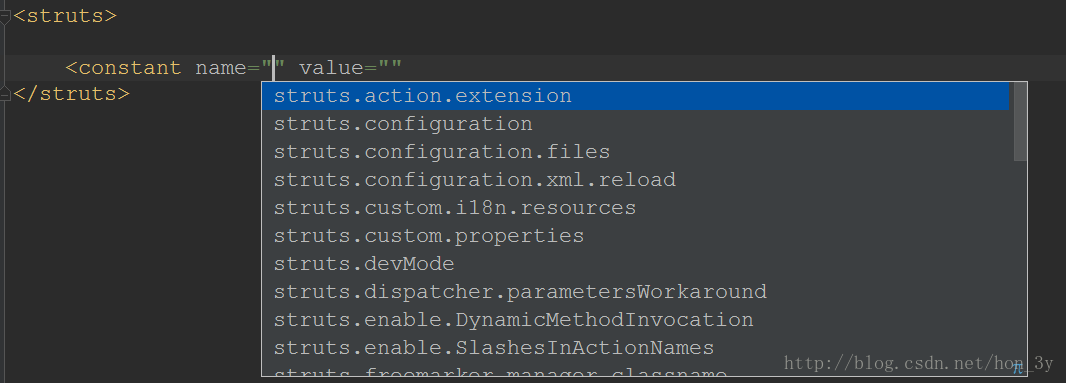
Task: Place cursor inside the name attribute quotes
Action: click(273, 68)
